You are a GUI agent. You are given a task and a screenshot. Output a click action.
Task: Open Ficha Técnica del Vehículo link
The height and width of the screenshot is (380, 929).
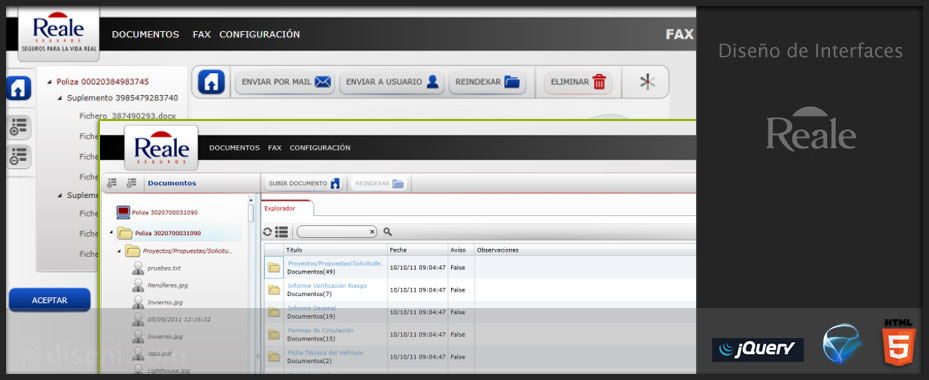(326, 353)
